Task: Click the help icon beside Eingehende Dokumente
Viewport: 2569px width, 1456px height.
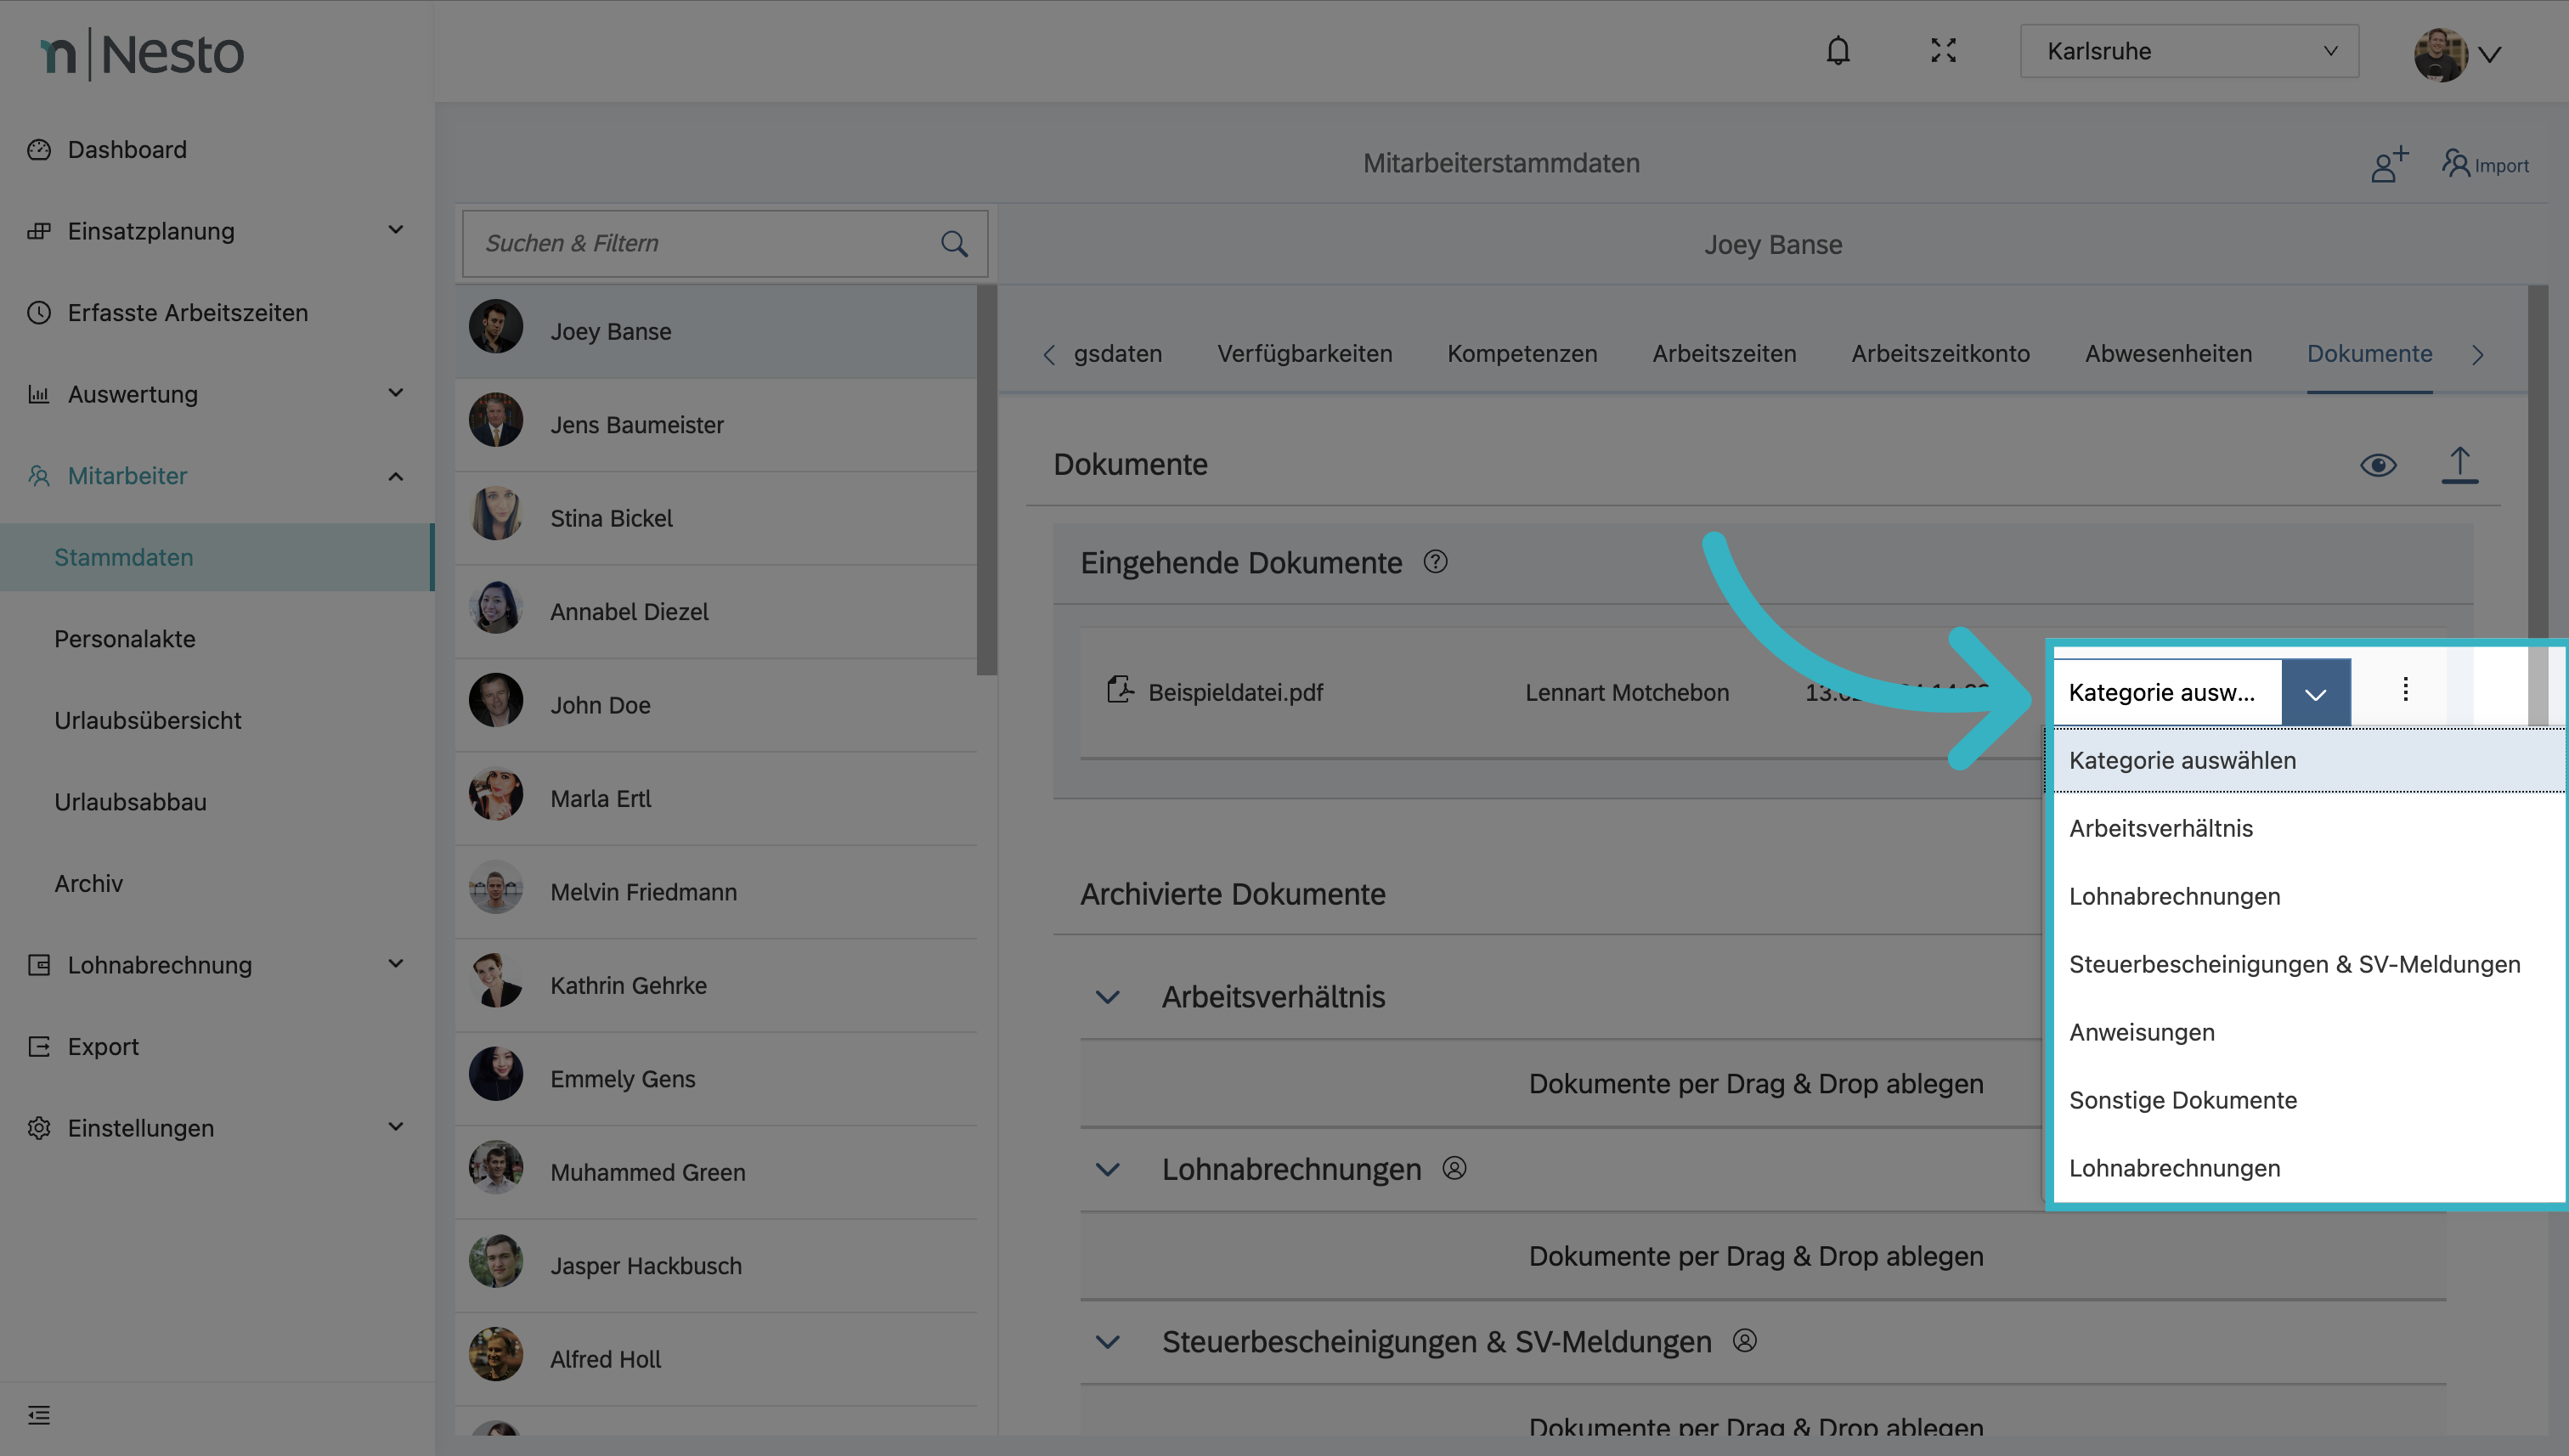Action: (1434, 562)
